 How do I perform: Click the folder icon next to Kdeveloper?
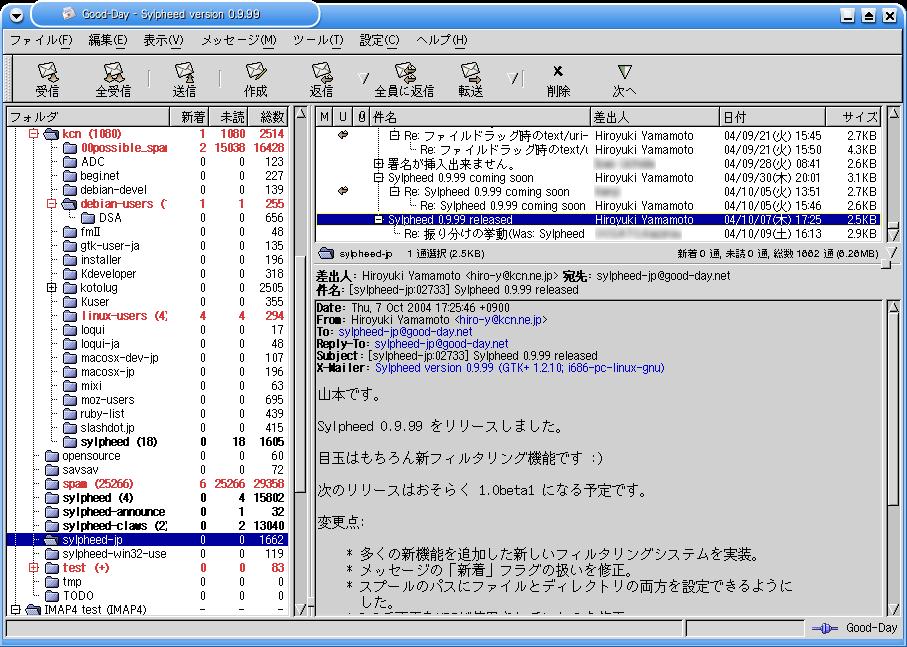[70, 274]
